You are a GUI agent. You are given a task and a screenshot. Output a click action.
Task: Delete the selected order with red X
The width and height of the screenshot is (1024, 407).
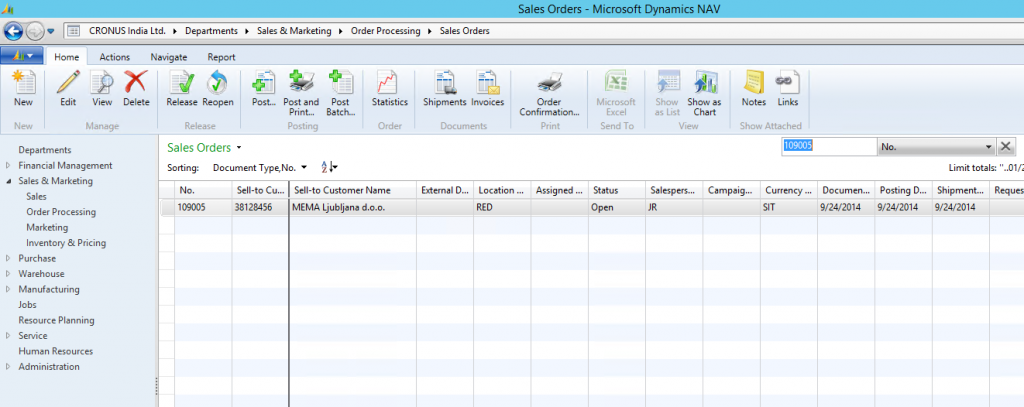136,90
